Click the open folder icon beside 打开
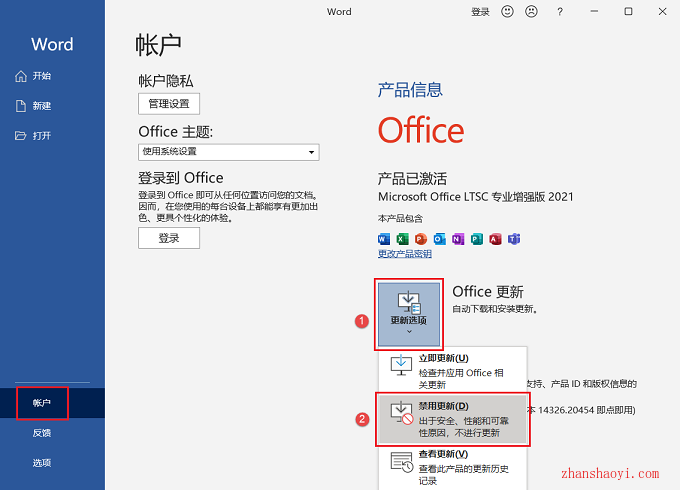This screenshot has width=680, height=490. coord(21,136)
